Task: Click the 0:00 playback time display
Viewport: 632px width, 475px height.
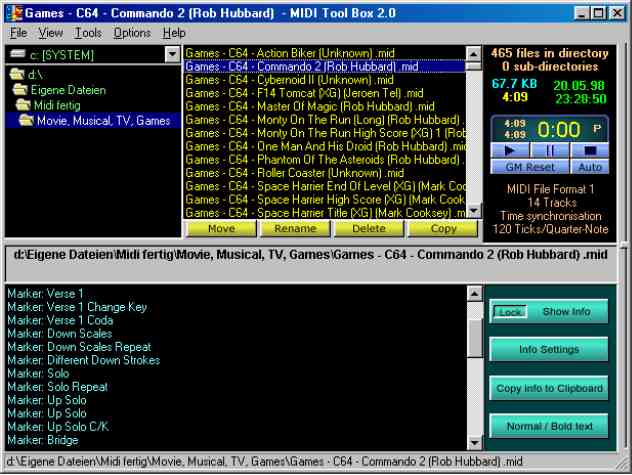Action: [559, 129]
